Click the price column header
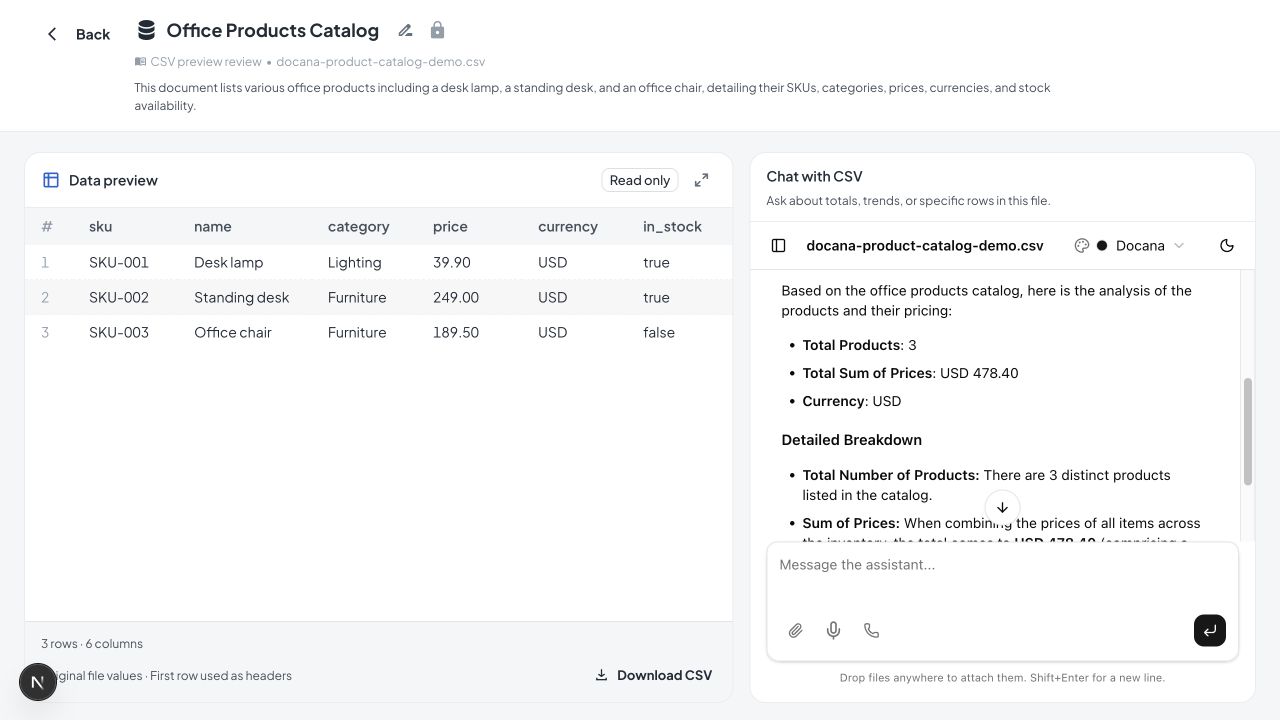Viewport: 1280px width, 720px height. 450,226
